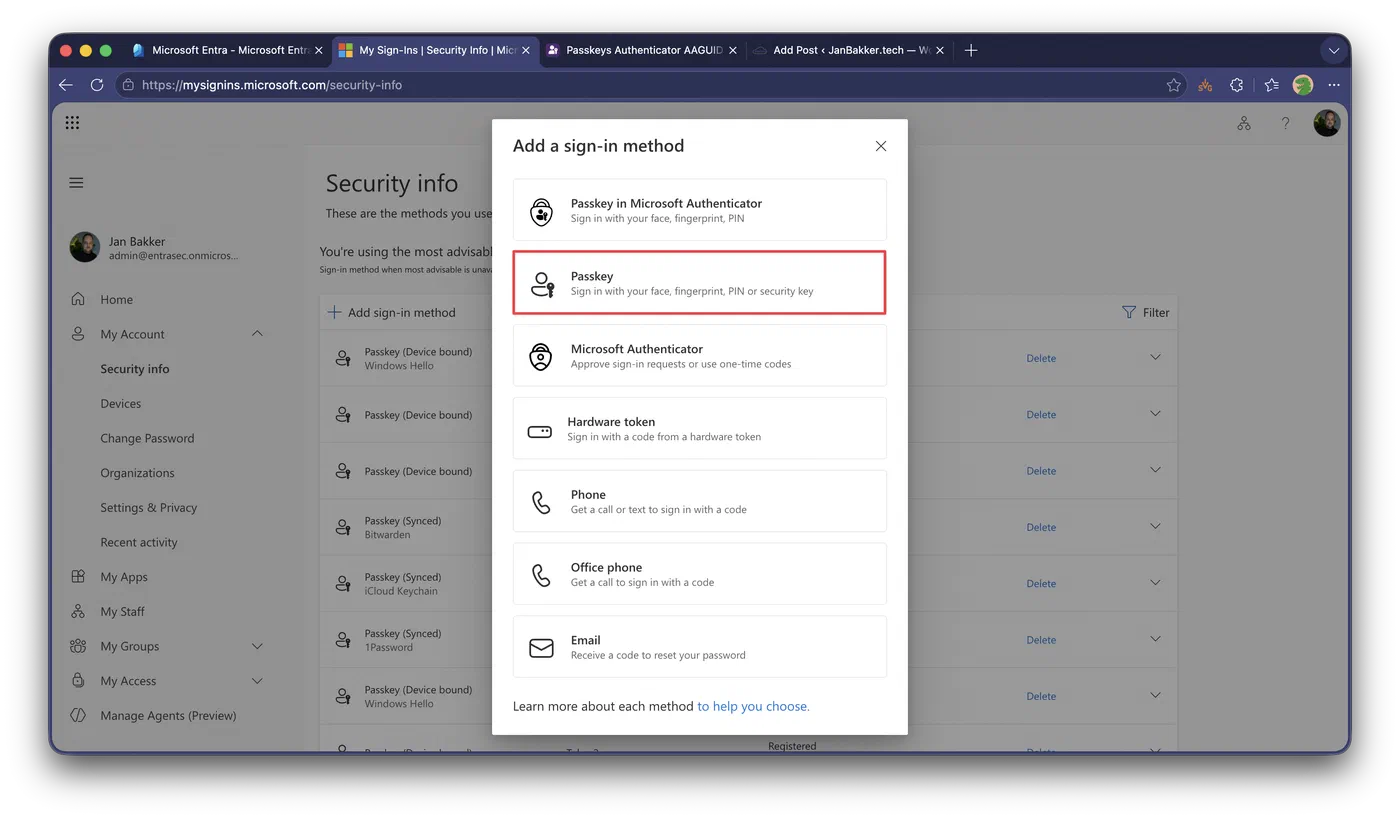This screenshot has width=1400, height=819.
Task: Switch to the Add Post JanBakker.tech tab
Action: point(849,50)
